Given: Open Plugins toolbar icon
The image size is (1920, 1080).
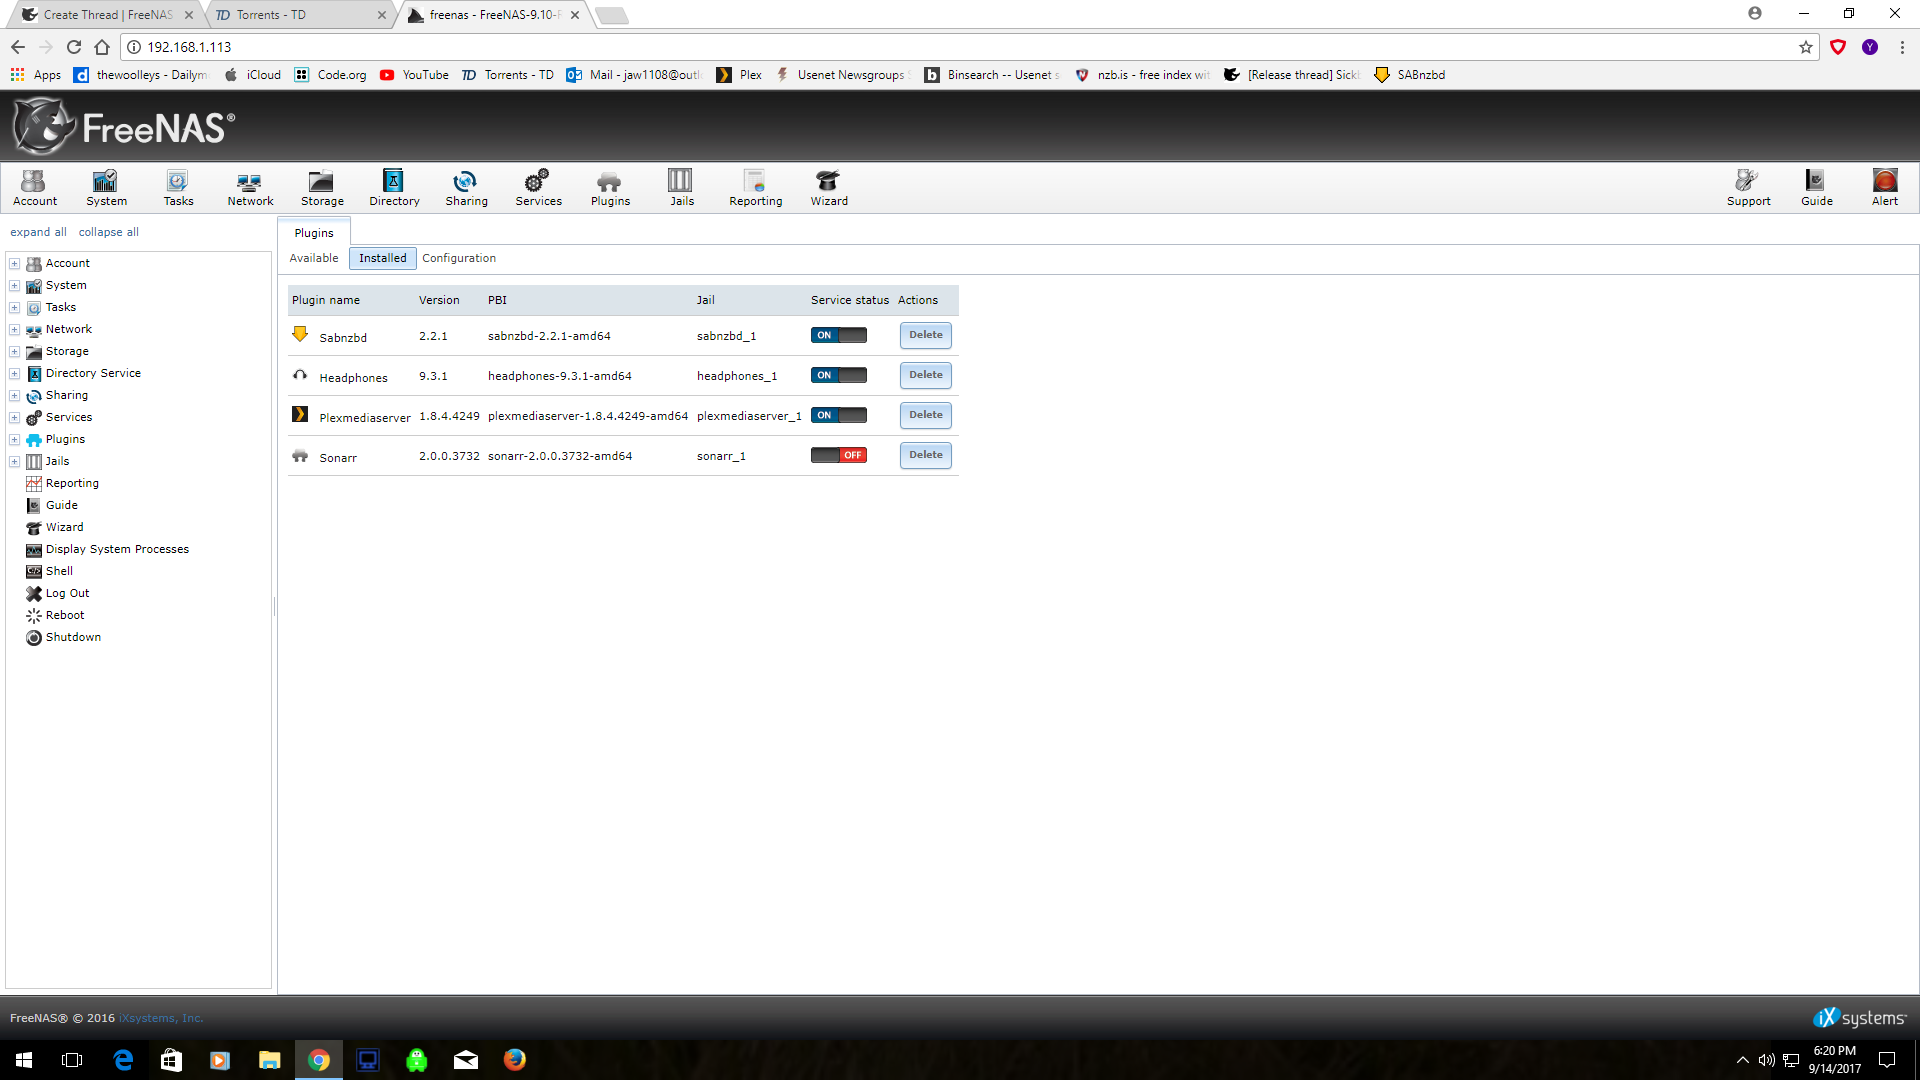Looking at the screenshot, I should pos(610,187).
